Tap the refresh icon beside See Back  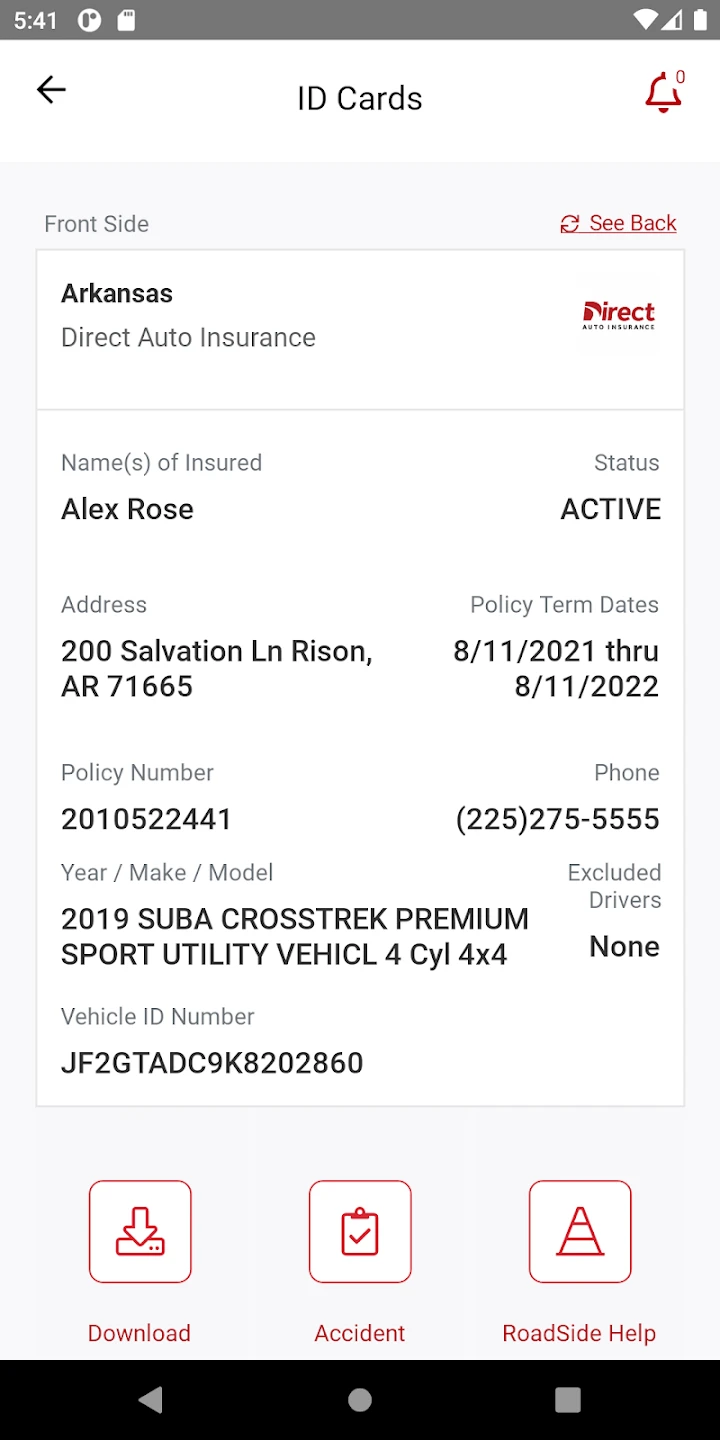click(x=570, y=224)
